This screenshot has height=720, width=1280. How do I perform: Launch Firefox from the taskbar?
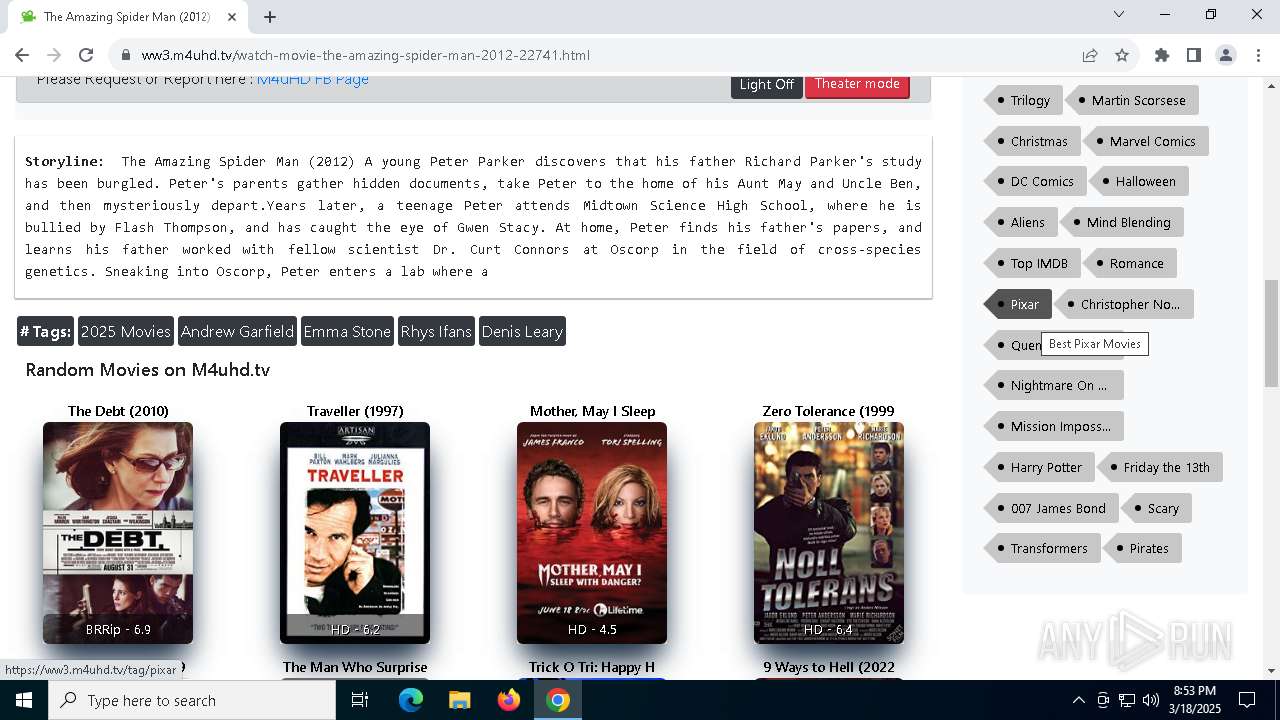pos(509,700)
